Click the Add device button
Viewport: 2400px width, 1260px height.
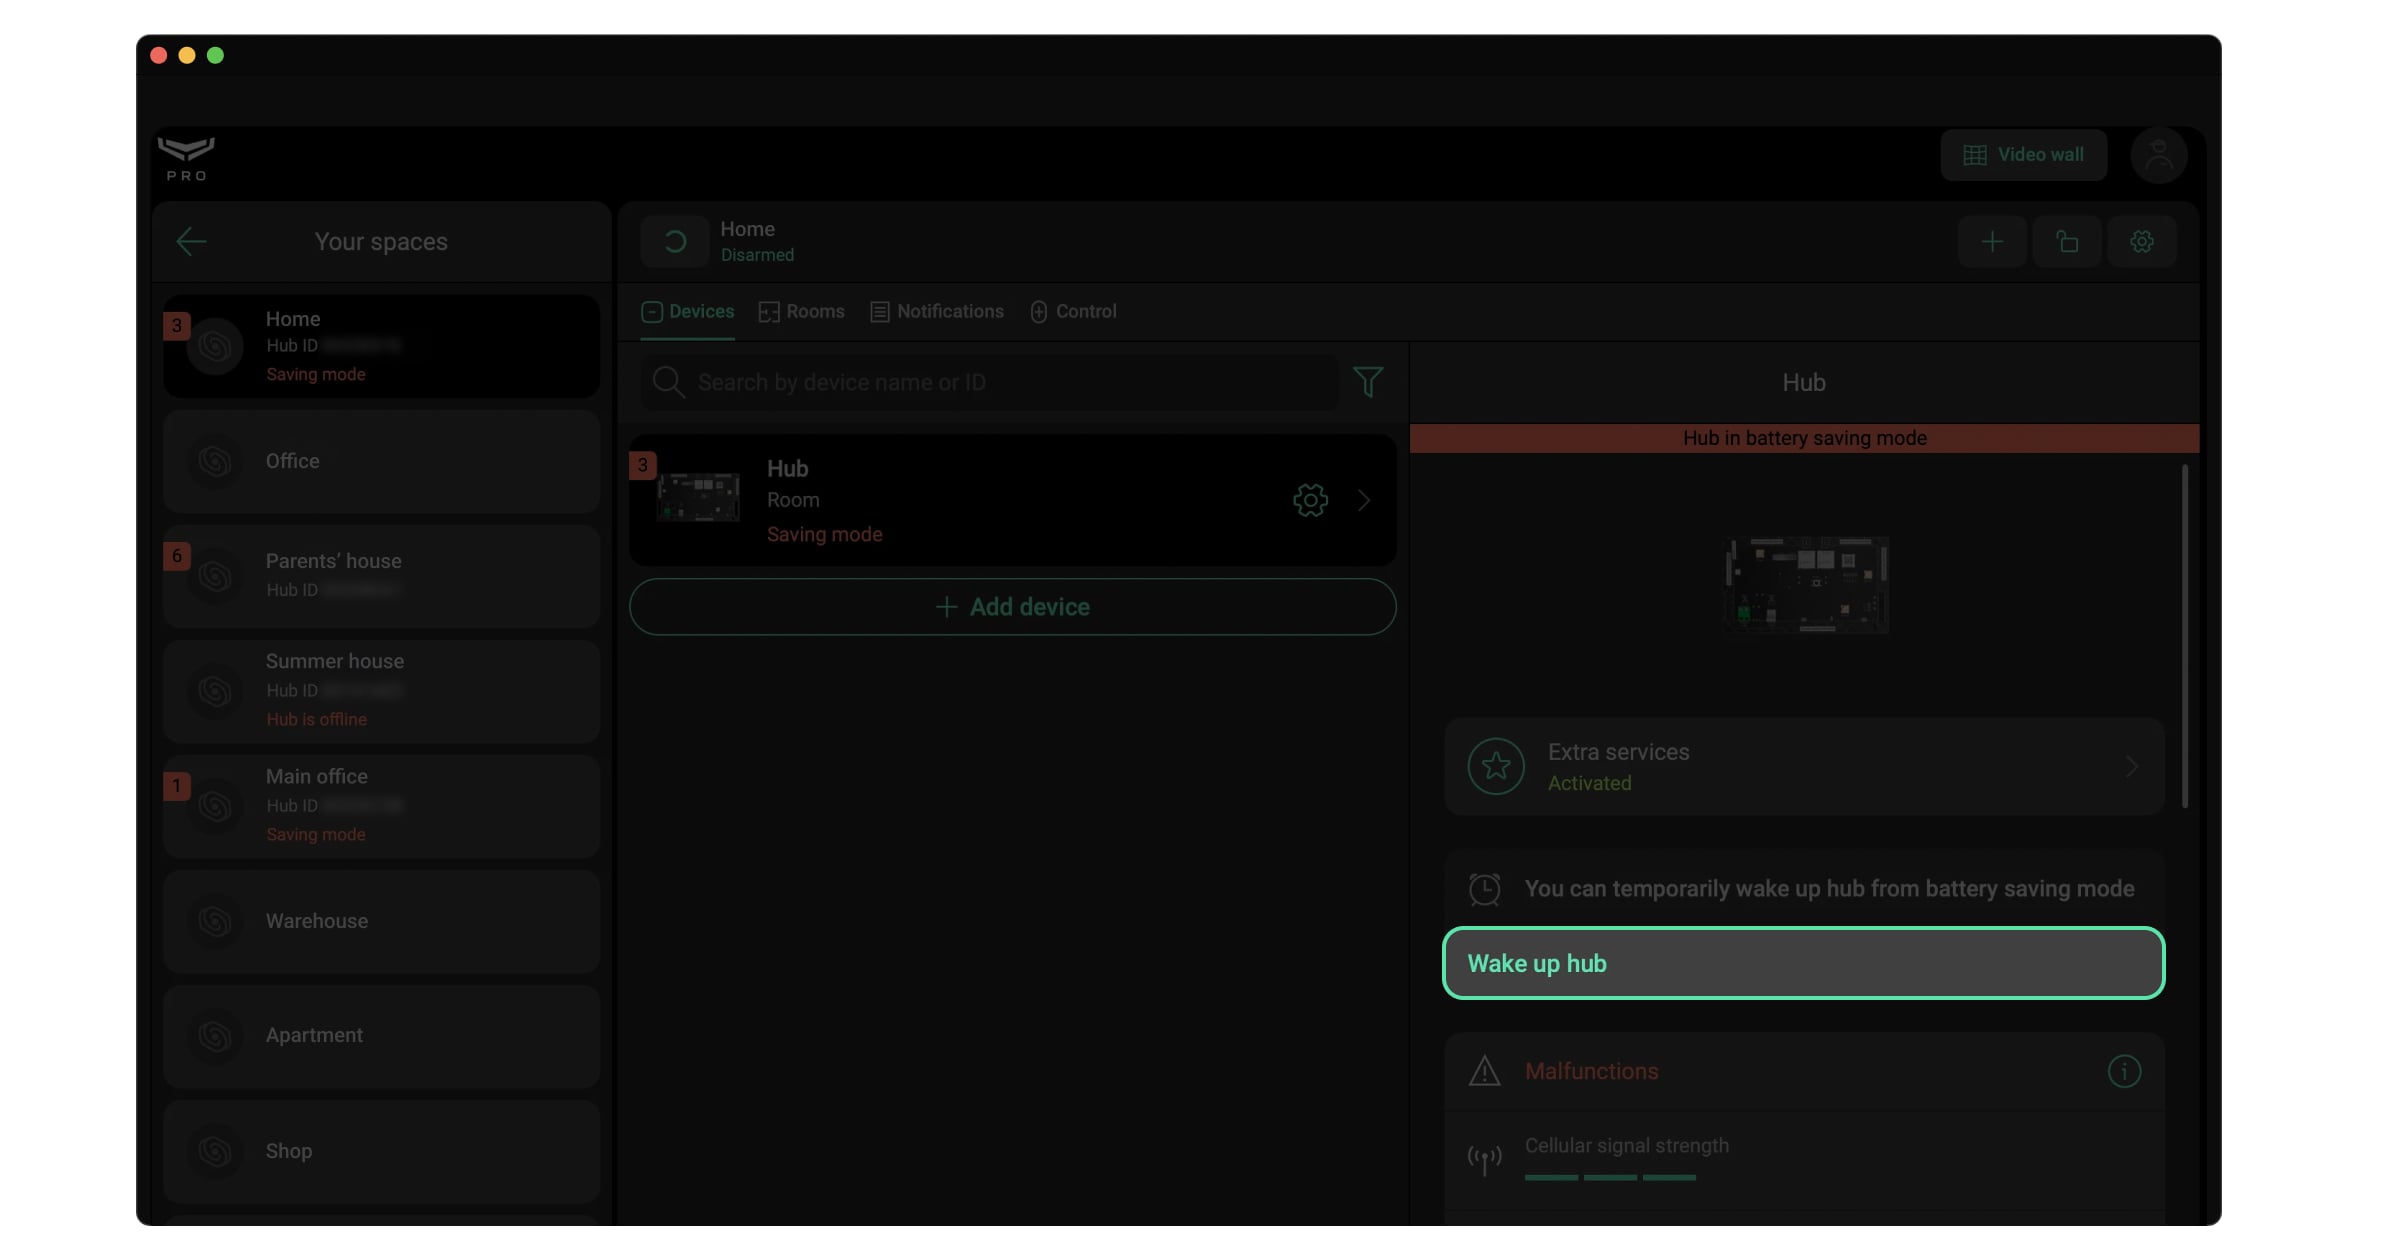pyautogui.click(x=1013, y=607)
